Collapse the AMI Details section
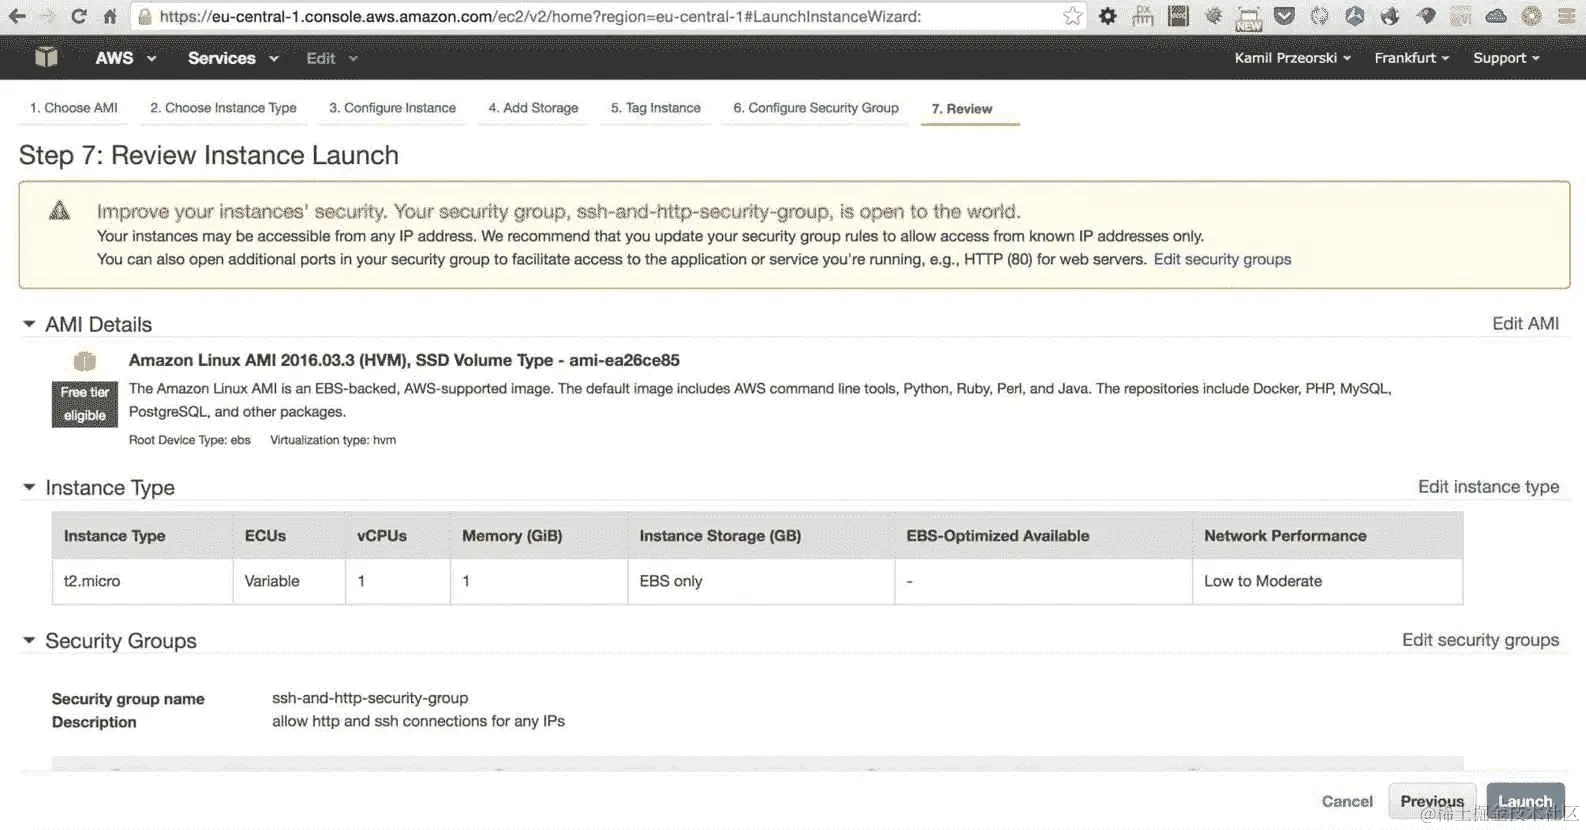 (x=29, y=324)
